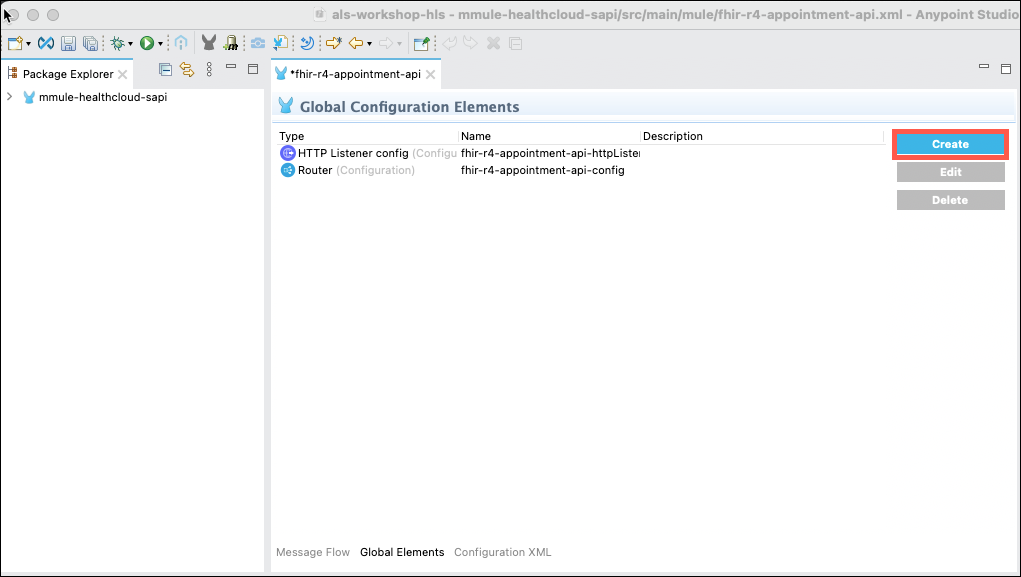The height and width of the screenshot is (577, 1021).
Task: Open the forward navigation history dropdown
Action: tap(399, 44)
